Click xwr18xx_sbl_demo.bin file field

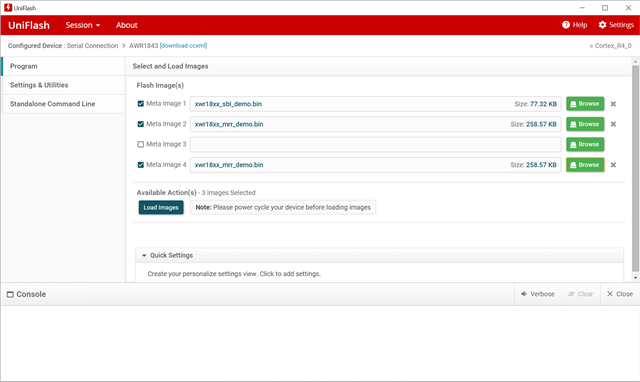point(376,104)
